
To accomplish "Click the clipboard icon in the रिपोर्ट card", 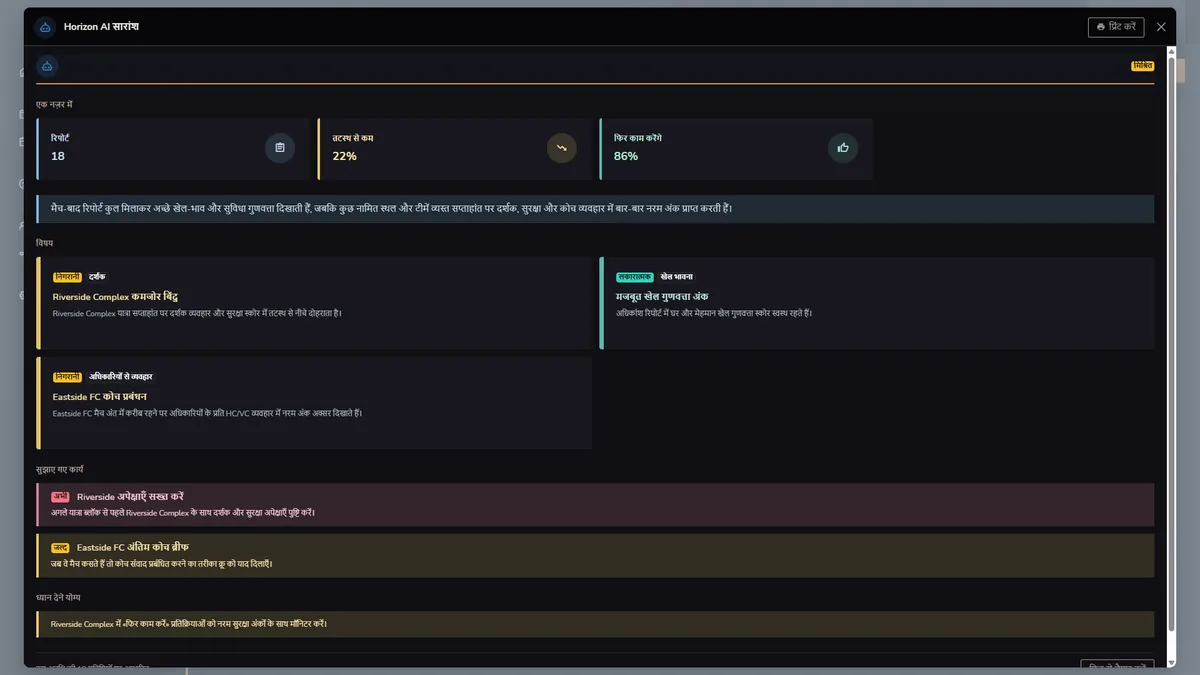I will (280, 148).
